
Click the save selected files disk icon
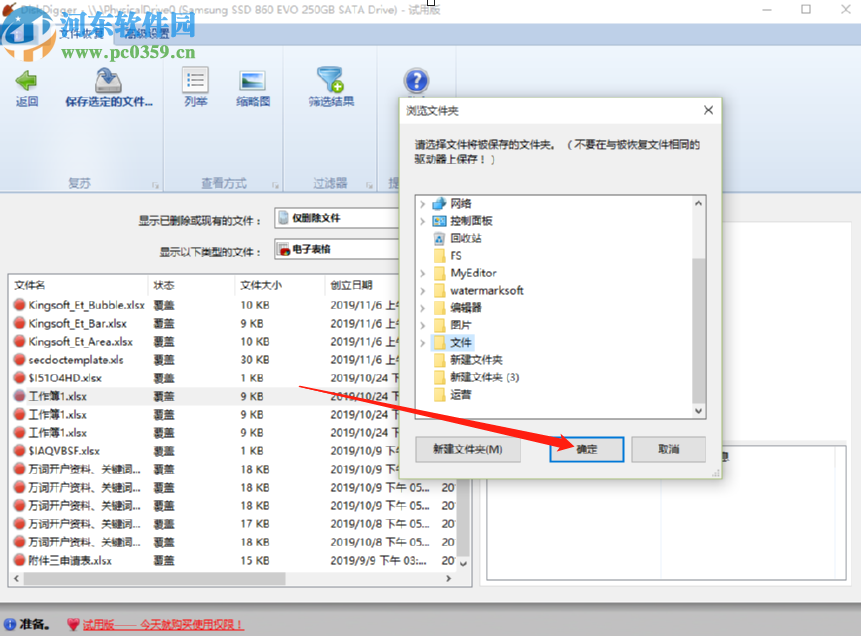pyautogui.click(x=108, y=81)
